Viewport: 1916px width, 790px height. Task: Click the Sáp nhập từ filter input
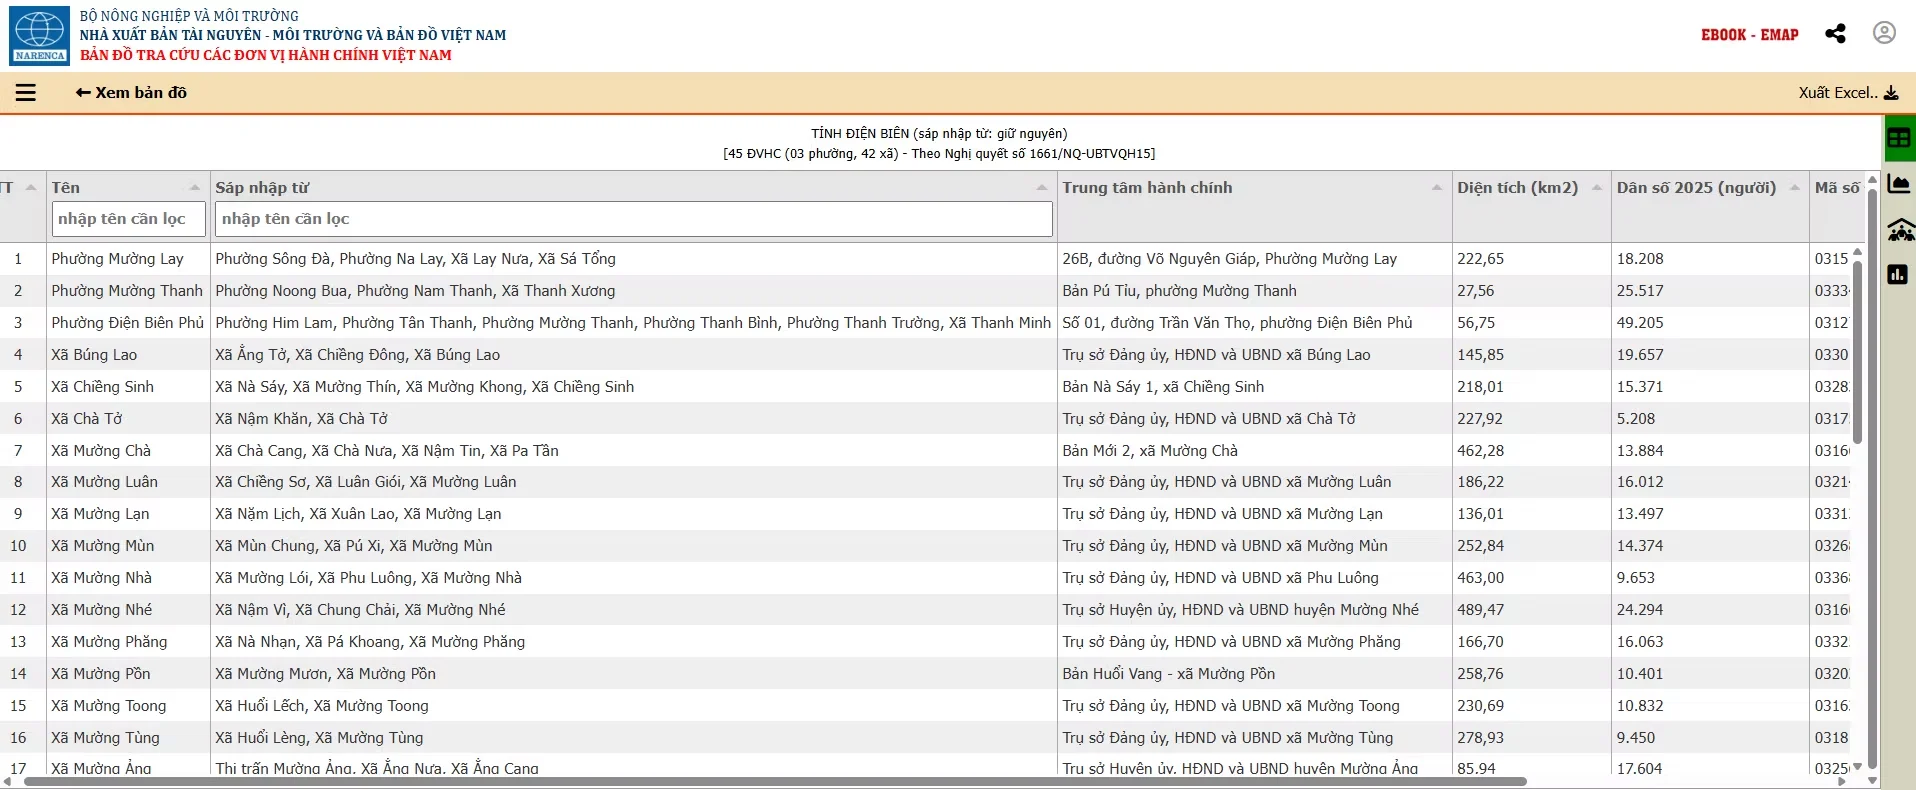click(634, 219)
